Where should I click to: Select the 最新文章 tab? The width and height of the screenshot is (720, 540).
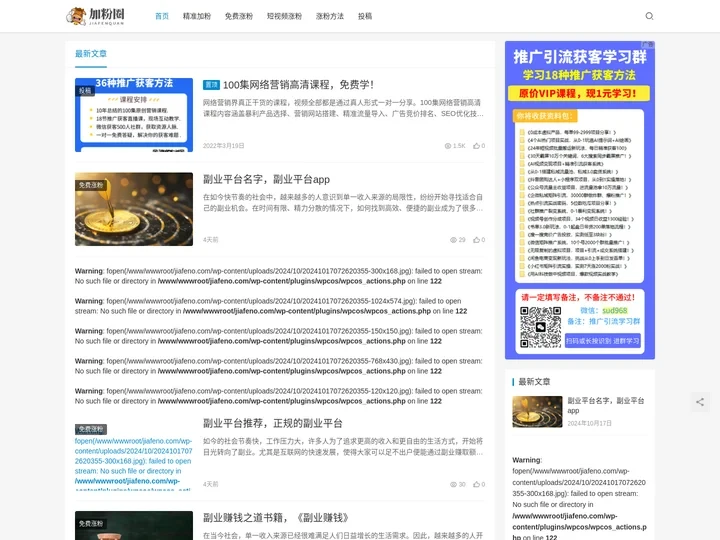click(x=91, y=54)
